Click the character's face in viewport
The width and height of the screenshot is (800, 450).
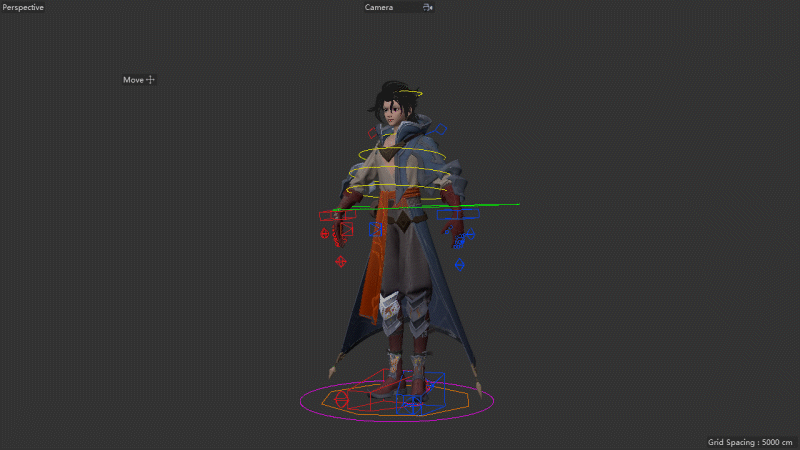point(391,111)
